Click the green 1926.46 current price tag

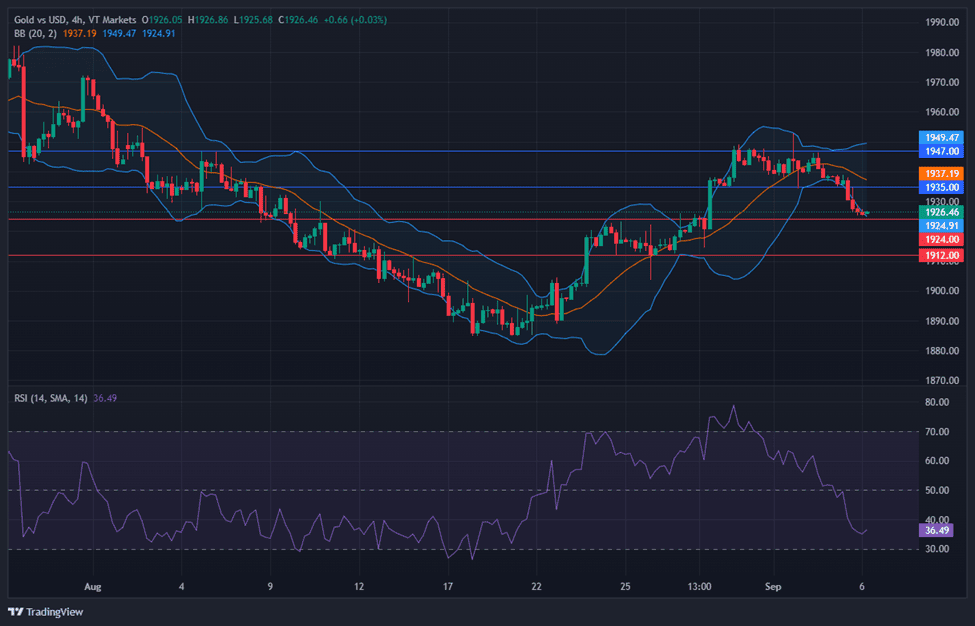[x=941, y=212]
